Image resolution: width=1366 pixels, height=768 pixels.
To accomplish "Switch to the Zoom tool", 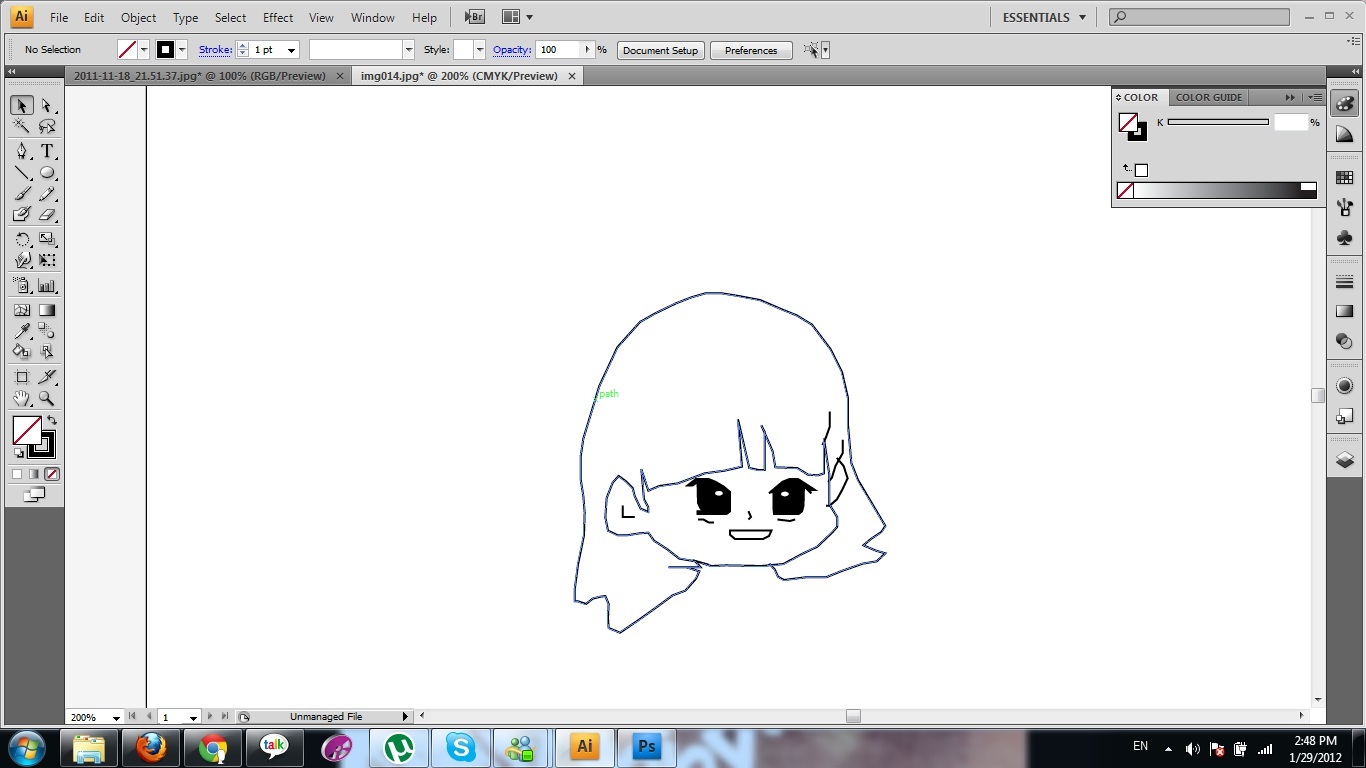I will pos(46,398).
